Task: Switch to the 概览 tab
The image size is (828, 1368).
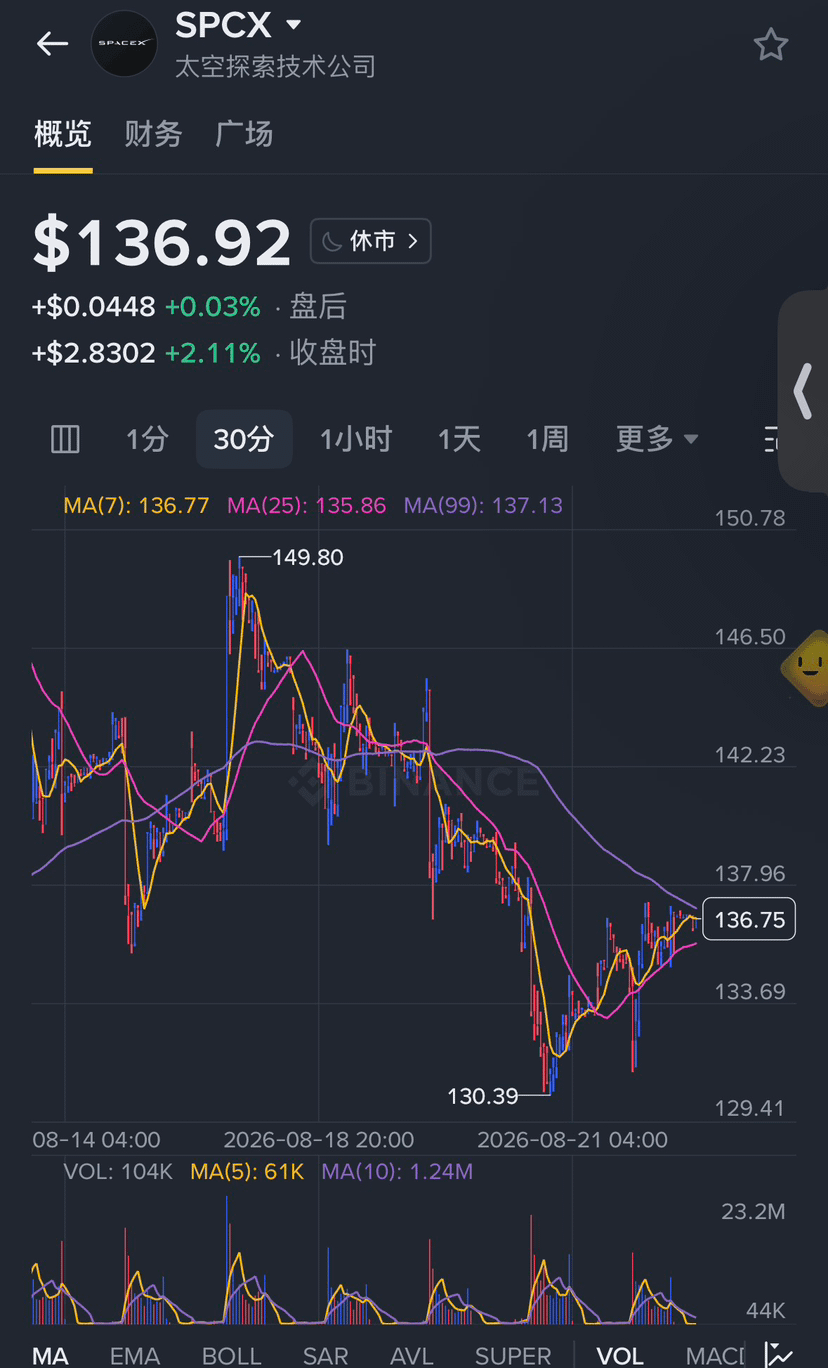Action: pyautogui.click(x=63, y=134)
